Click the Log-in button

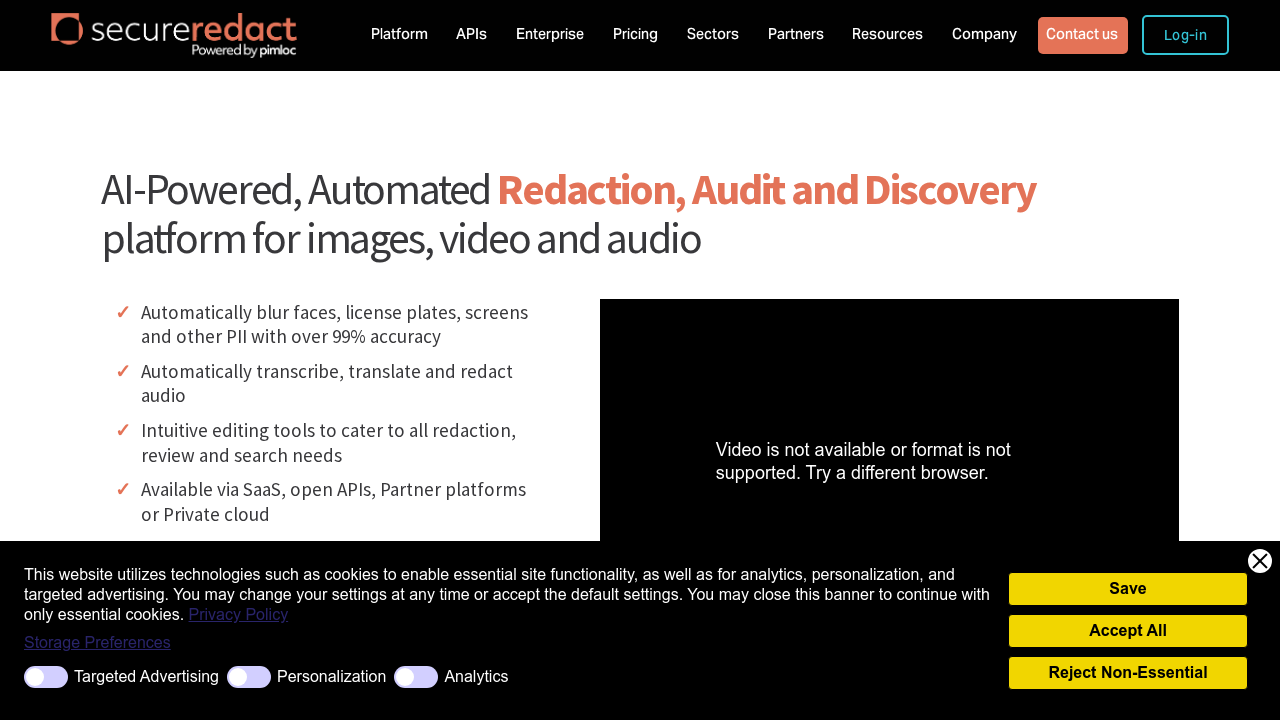[x=1185, y=34]
